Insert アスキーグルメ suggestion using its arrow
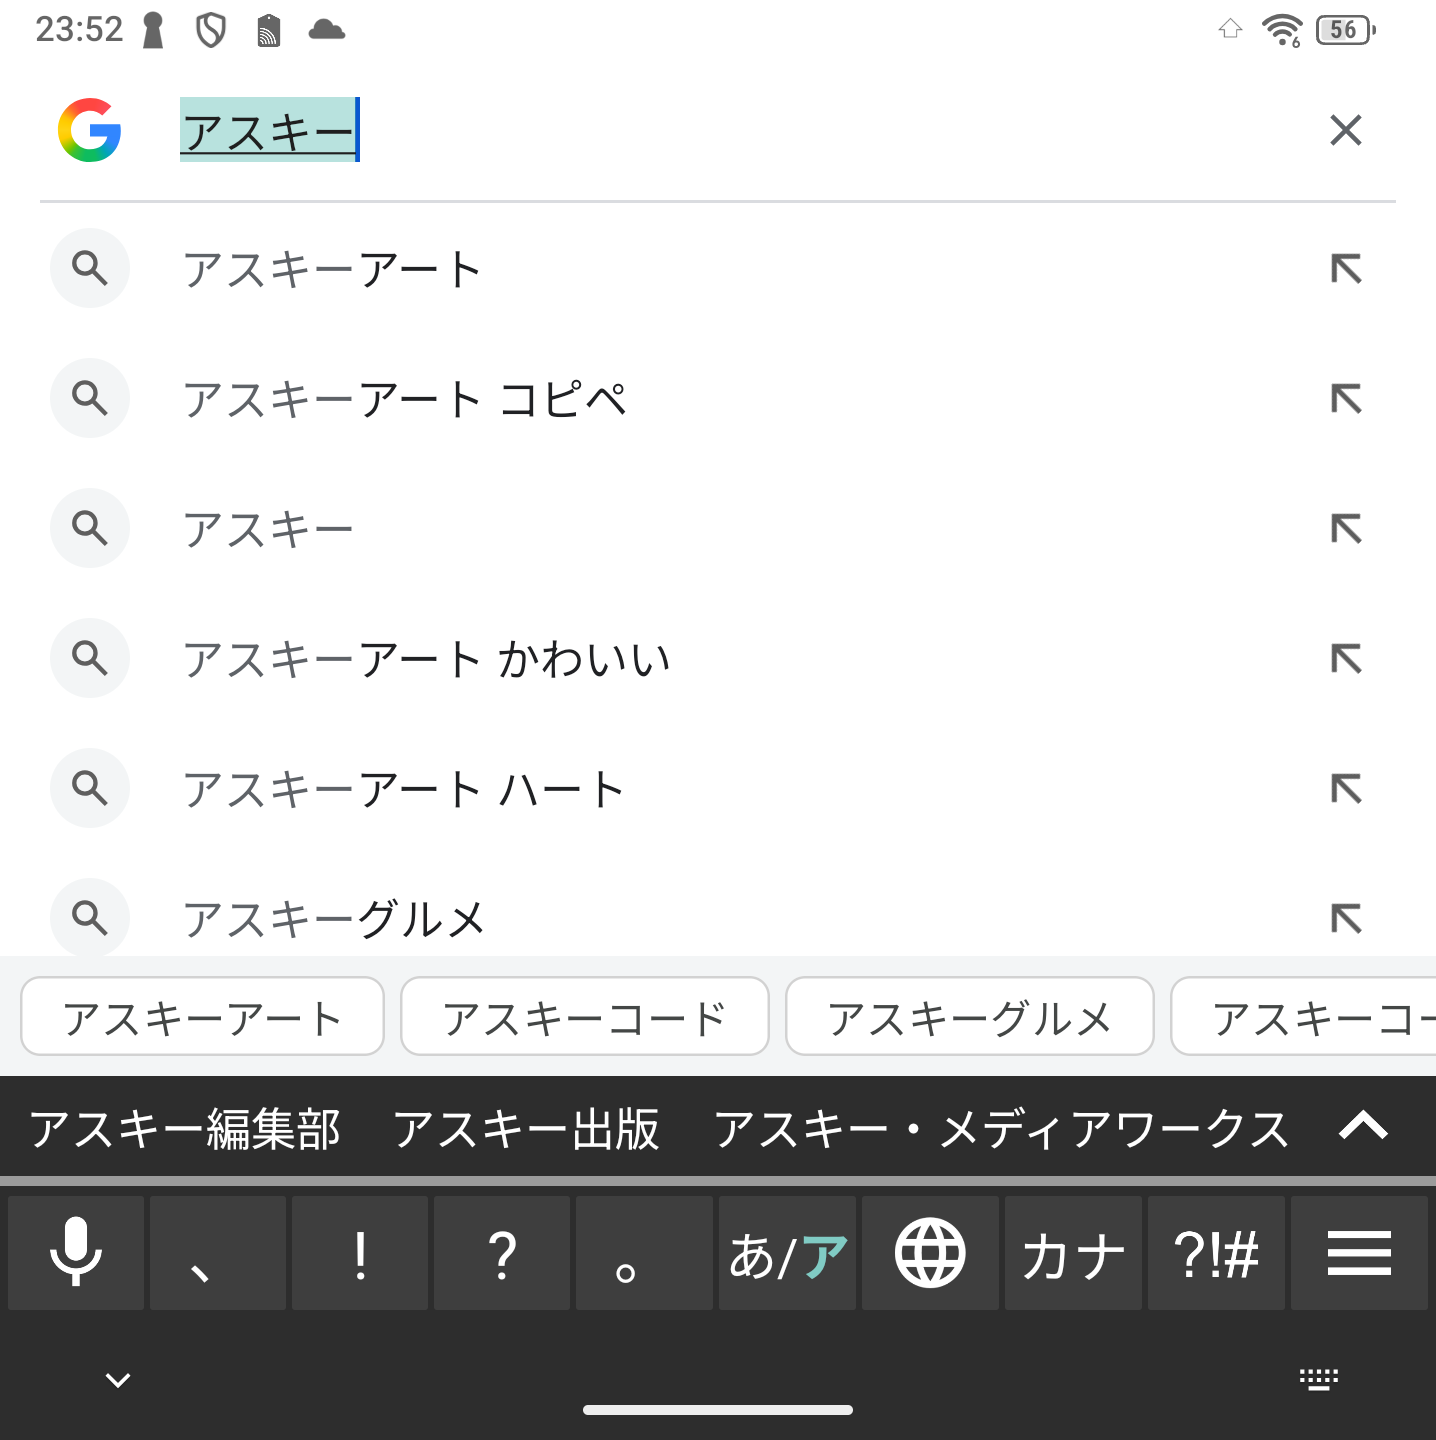The width and height of the screenshot is (1436, 1440). click(1346, 918)
